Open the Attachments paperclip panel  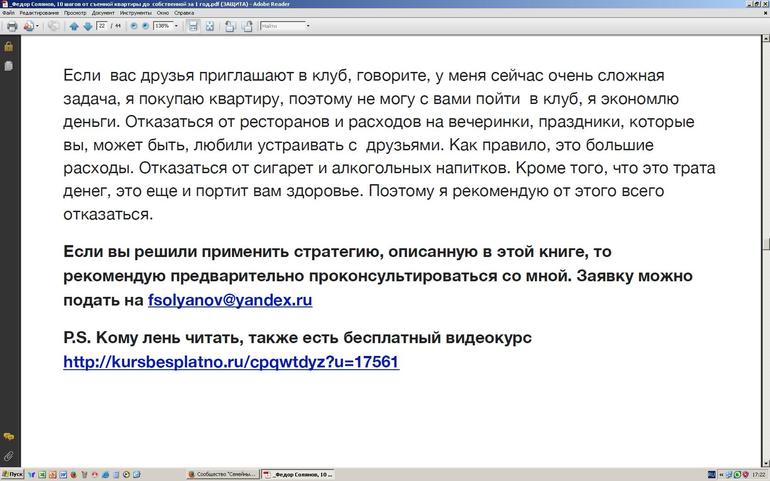pyautogui.click(x=8, y=456)
